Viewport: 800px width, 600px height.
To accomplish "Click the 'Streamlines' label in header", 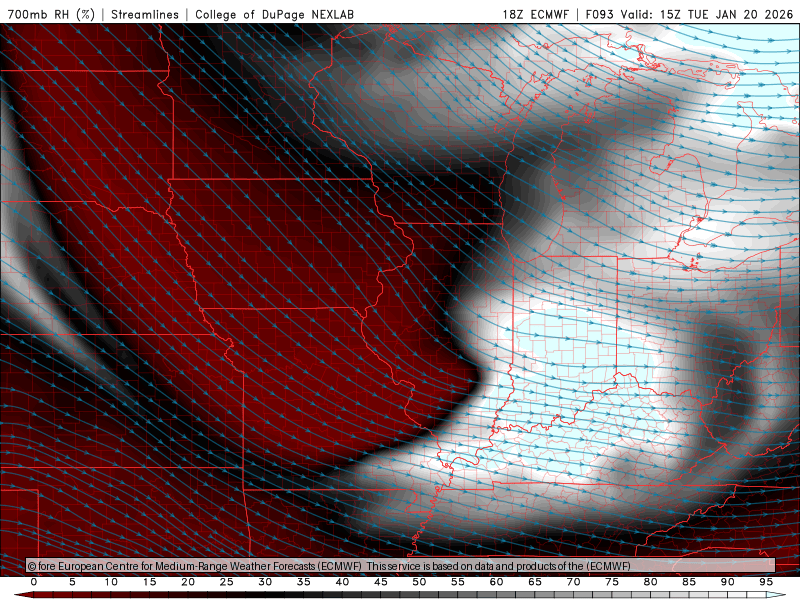I will click(x=145, y=14).
